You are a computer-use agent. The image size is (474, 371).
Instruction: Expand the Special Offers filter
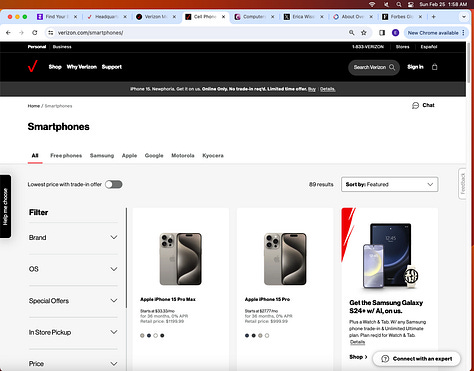click(73, 301)
